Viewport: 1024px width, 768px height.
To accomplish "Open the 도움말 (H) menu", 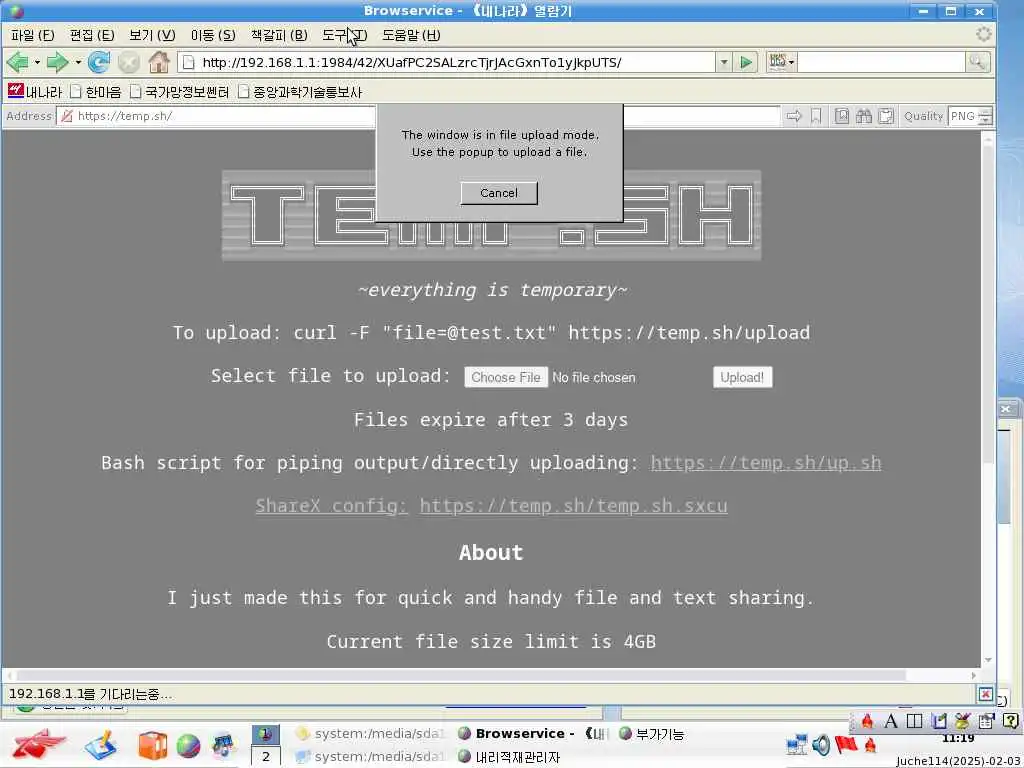I will [x=411, y=35].
